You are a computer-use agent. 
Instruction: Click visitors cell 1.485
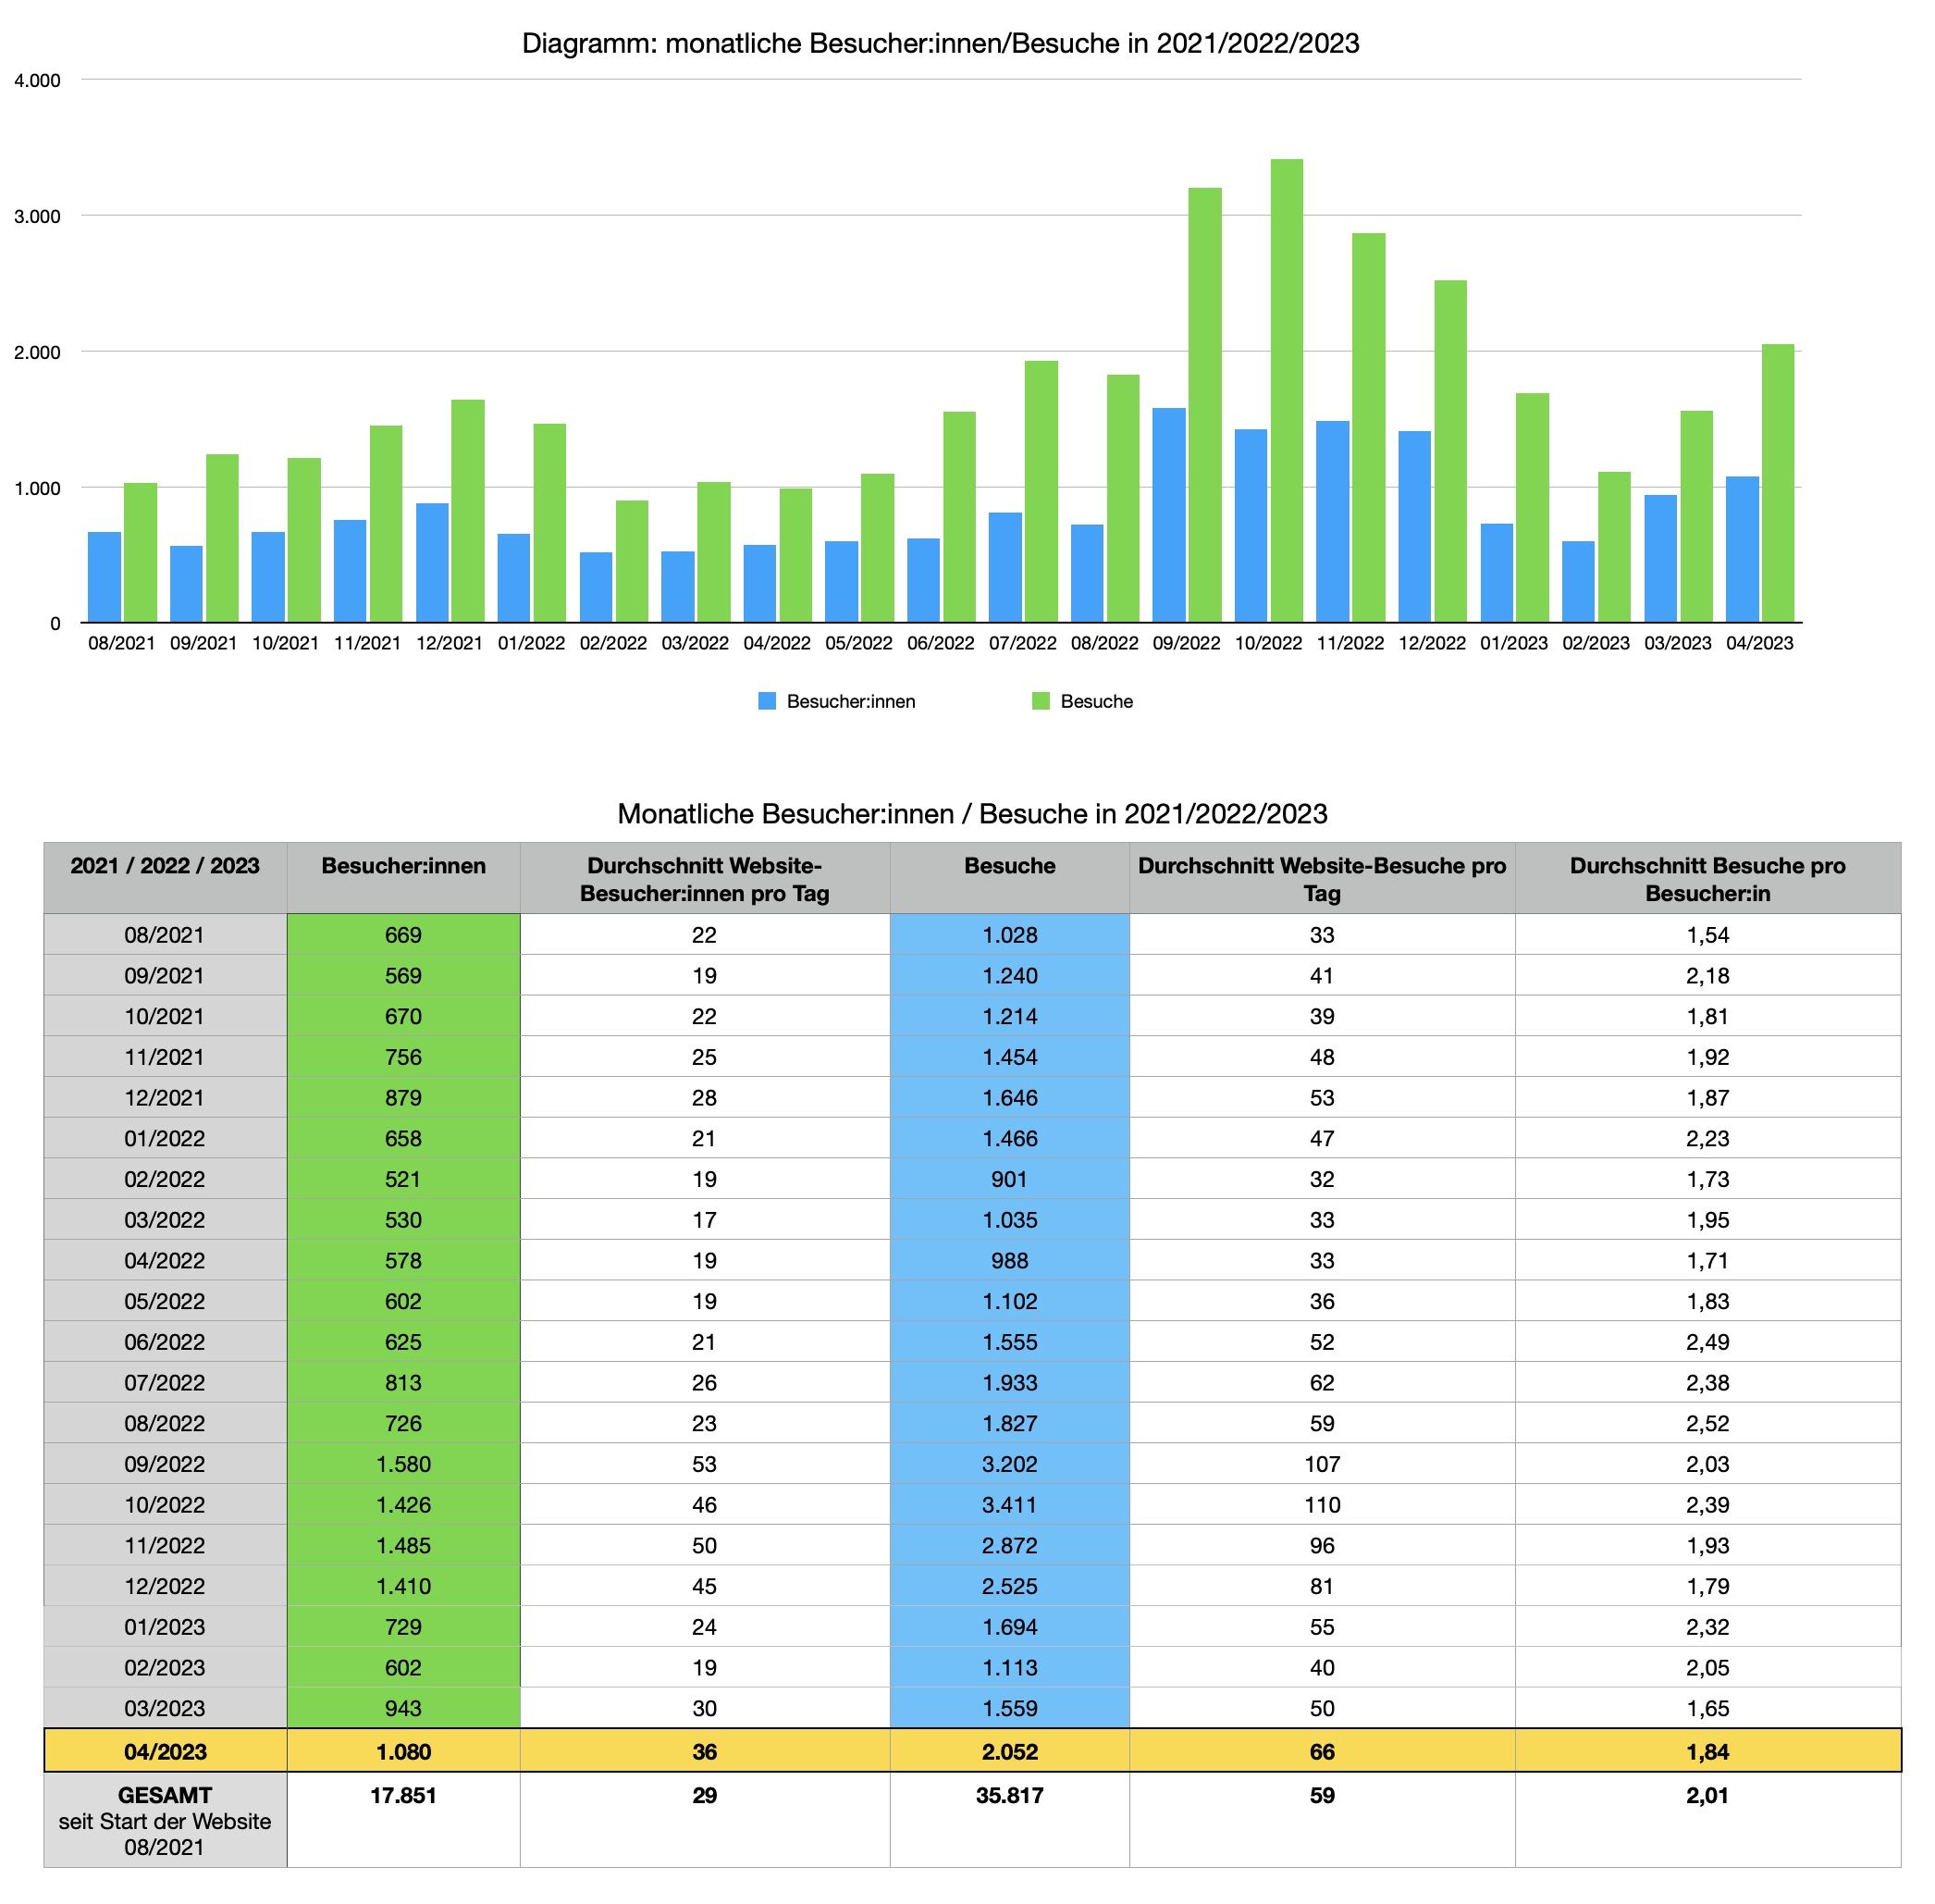point(404,1546)
